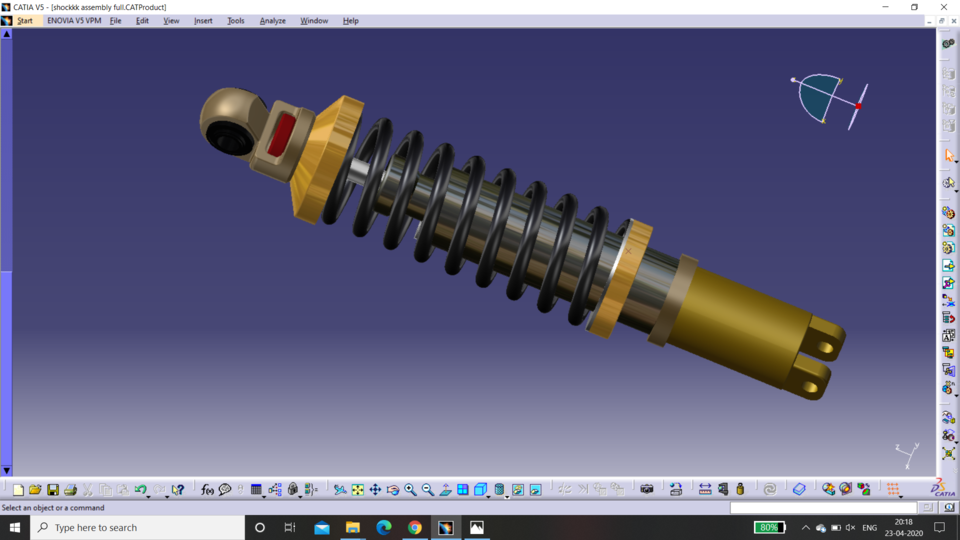This screenshot has width=960, height=540.
Task: Print using the printer icon
Action: click(70, 489)
